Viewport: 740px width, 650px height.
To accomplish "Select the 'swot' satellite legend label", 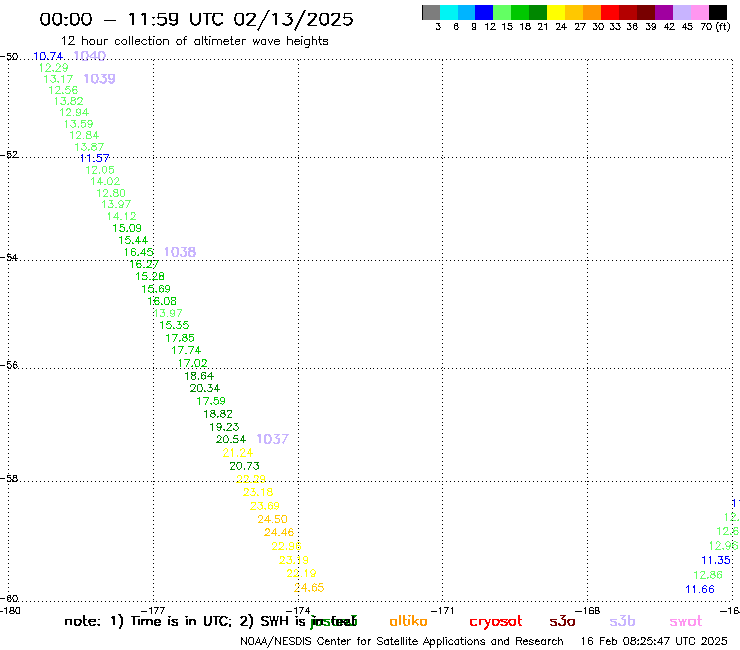I will [686, 621].
